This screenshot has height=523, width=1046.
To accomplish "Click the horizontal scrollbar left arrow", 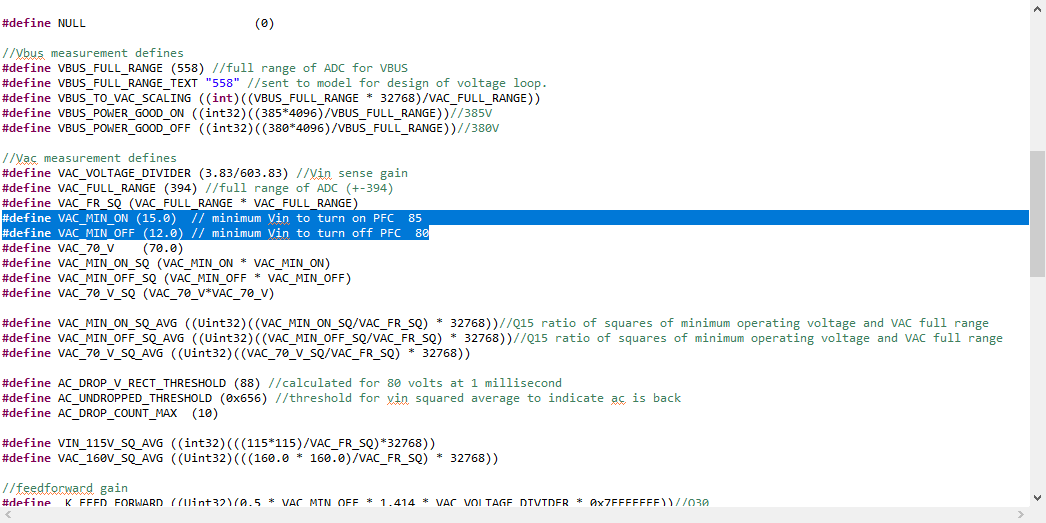I will pos(7,514).
